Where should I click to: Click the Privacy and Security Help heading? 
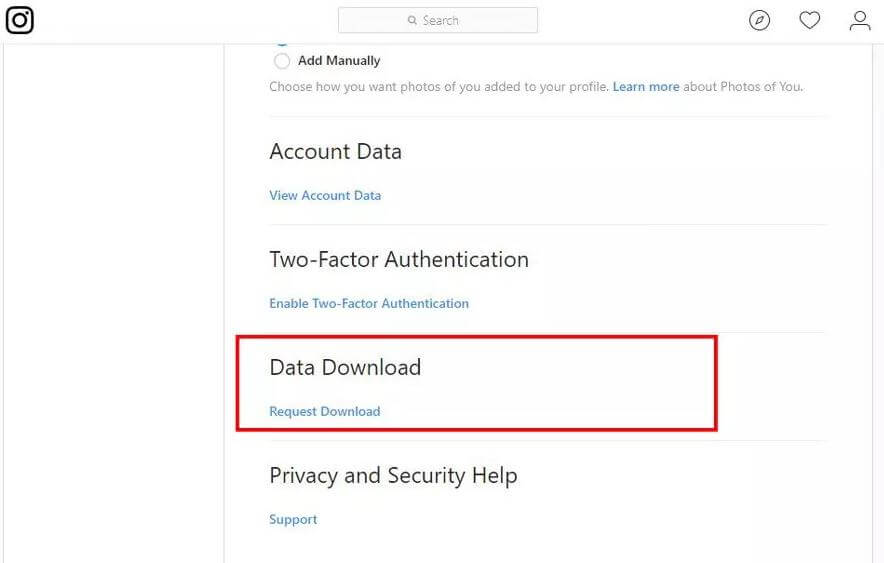pos(394,476)
